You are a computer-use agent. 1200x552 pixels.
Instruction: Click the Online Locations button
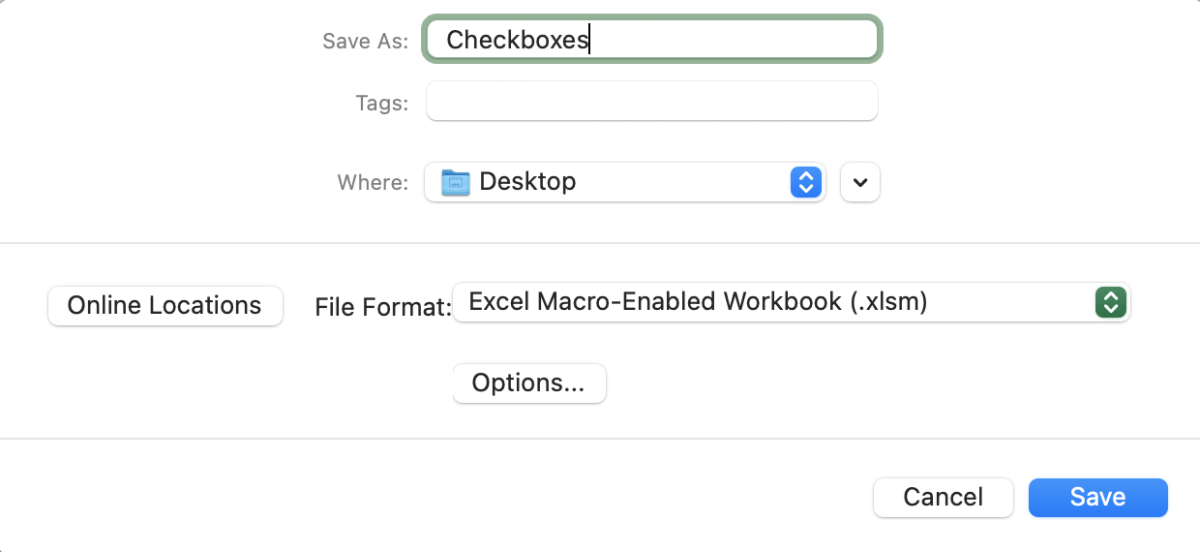point(165,306)
